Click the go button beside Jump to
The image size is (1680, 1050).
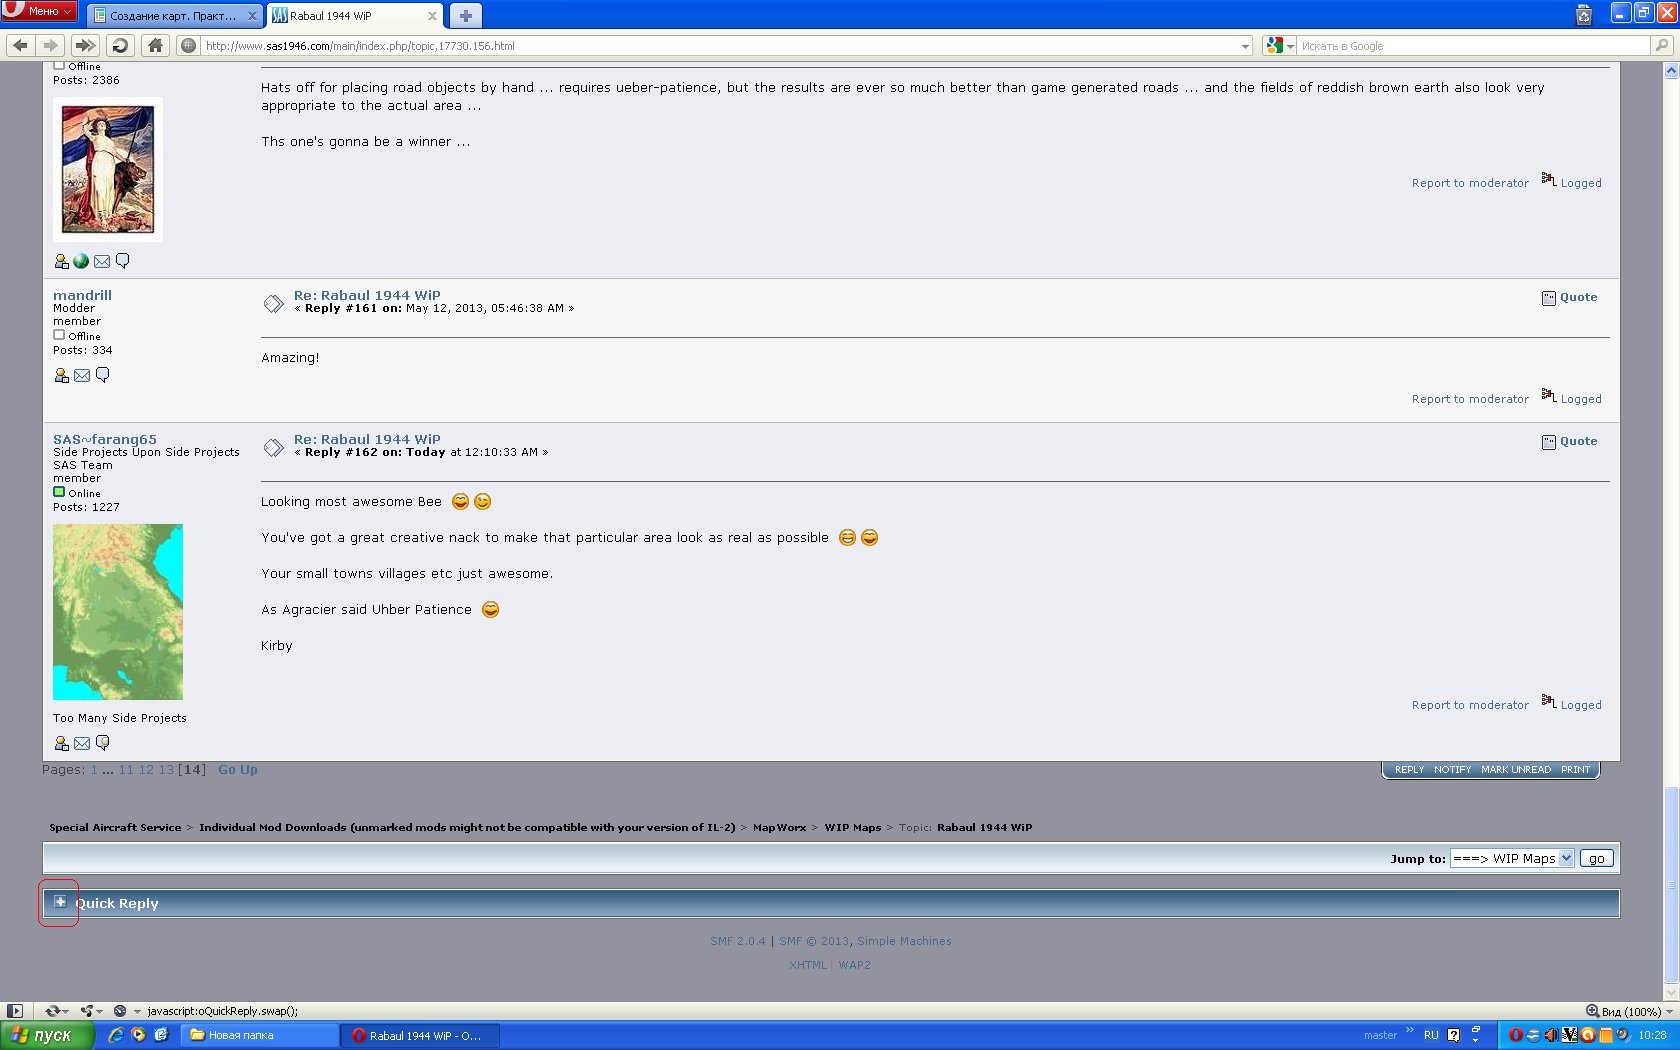(1597, 858)
